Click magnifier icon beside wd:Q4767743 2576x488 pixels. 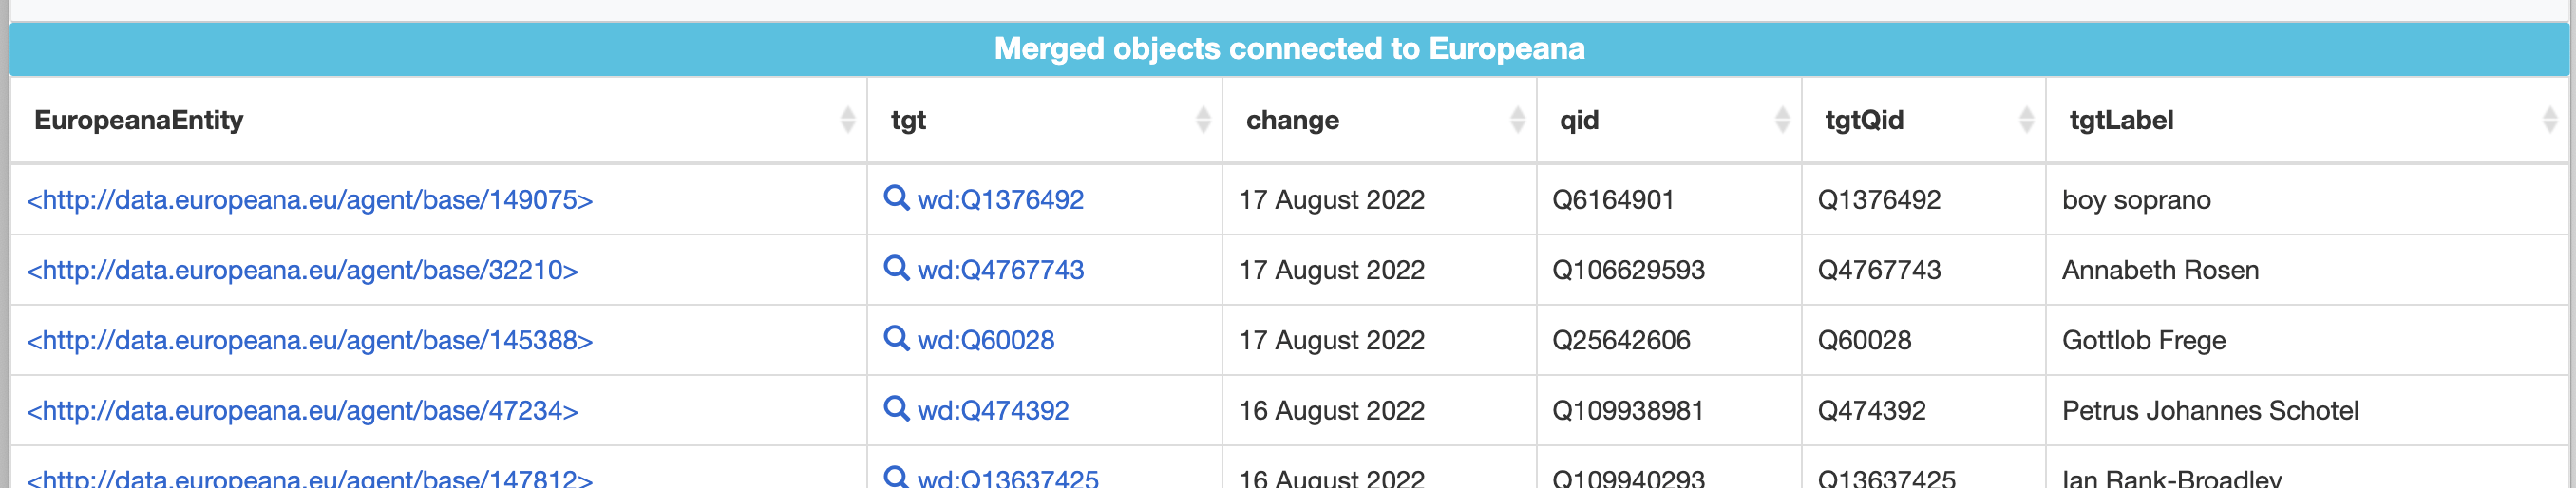tap(896, 268)
